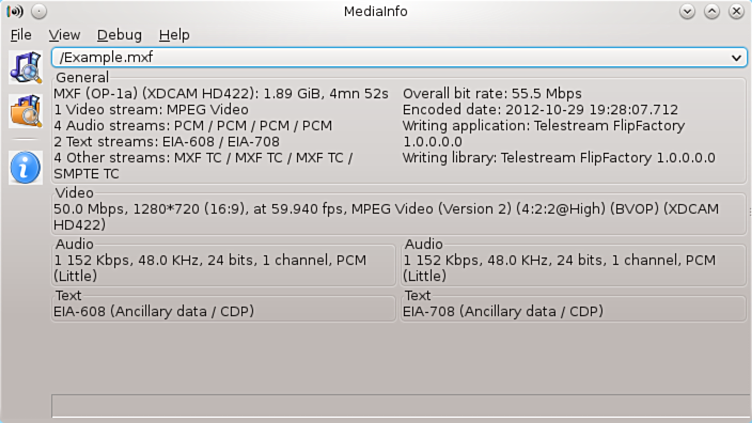
Task: Click the MediaInfo app icon in title bar
Action: (x=15, y=12)
